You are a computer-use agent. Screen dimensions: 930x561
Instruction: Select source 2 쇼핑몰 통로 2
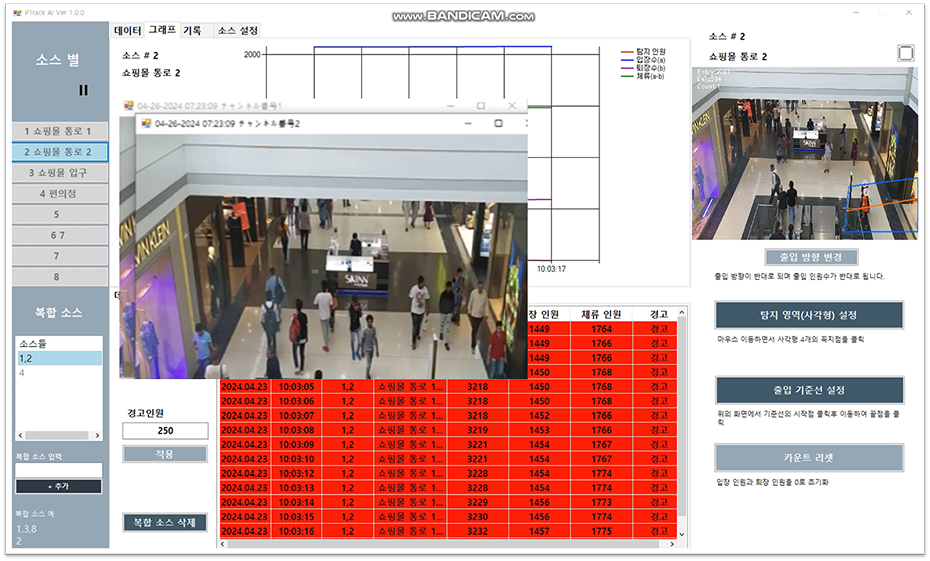pos(59,152)
